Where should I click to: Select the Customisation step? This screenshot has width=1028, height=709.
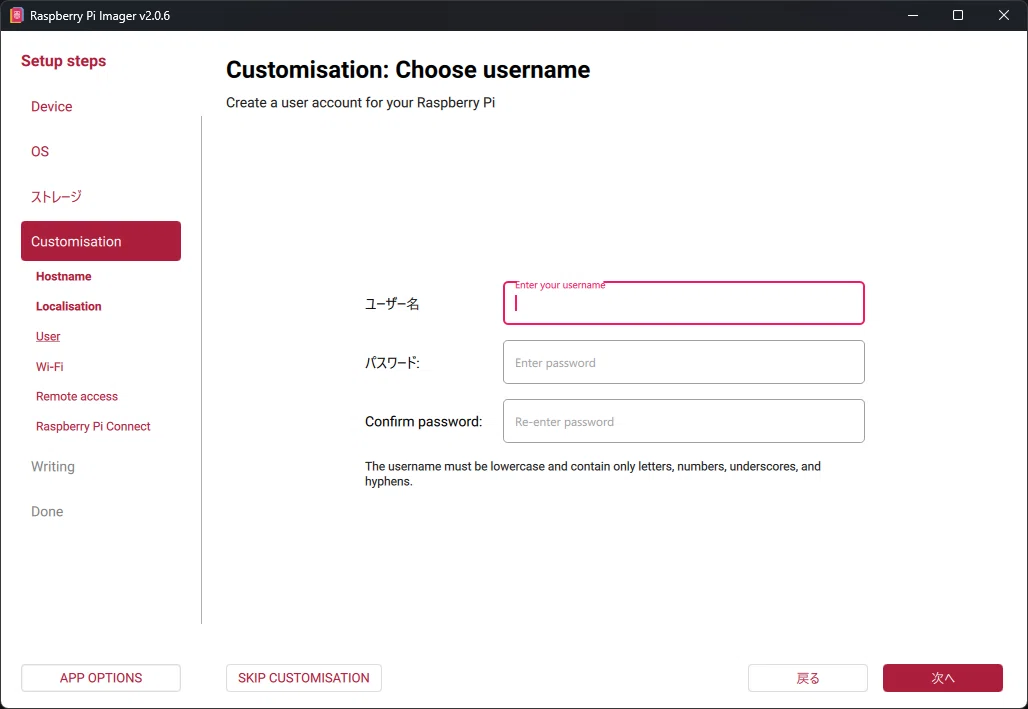[x=101, y=241]
